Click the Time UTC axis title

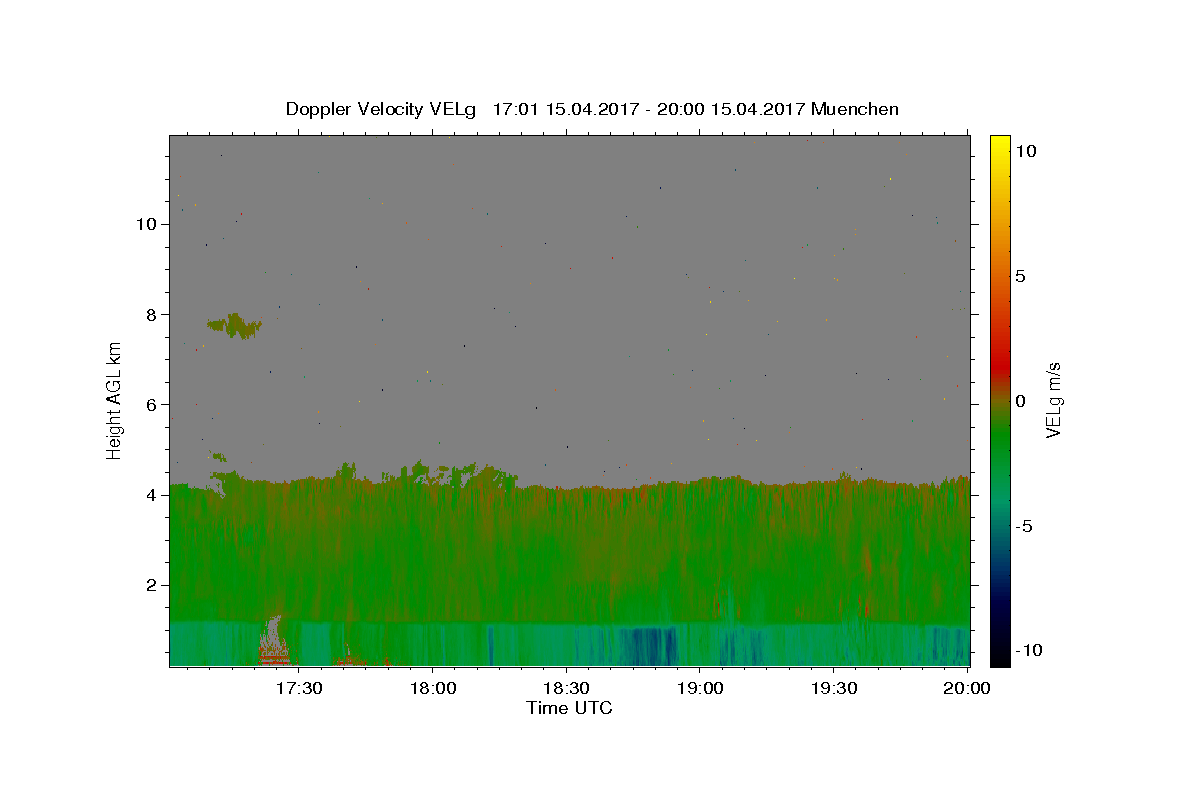569,708
